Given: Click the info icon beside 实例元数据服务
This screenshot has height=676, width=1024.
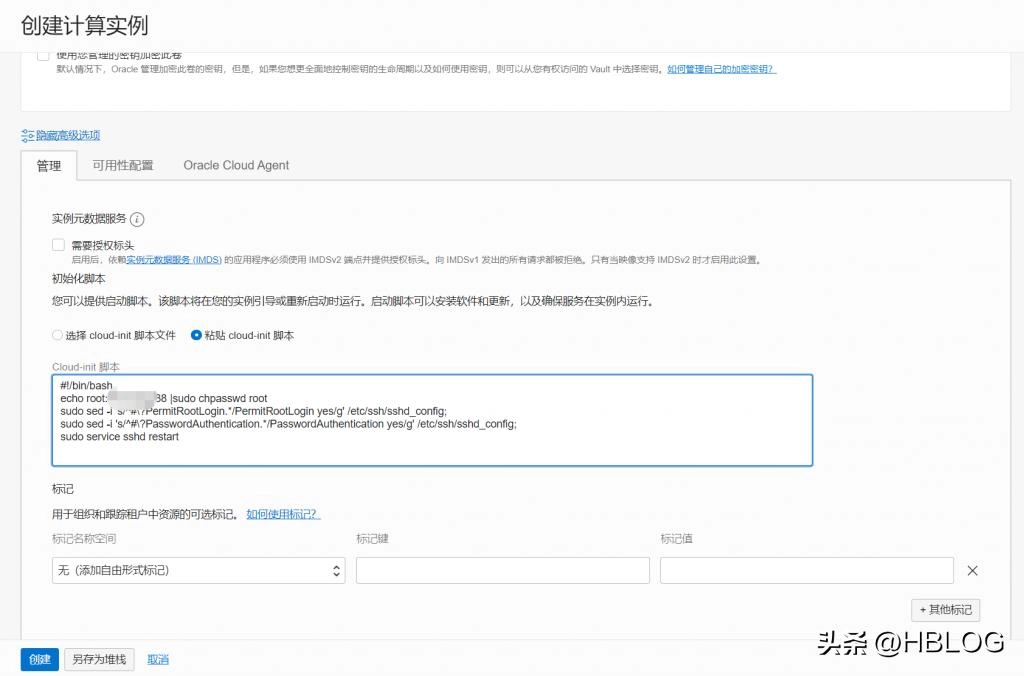Looking at the screenshot, I should [x=137, y=219].
